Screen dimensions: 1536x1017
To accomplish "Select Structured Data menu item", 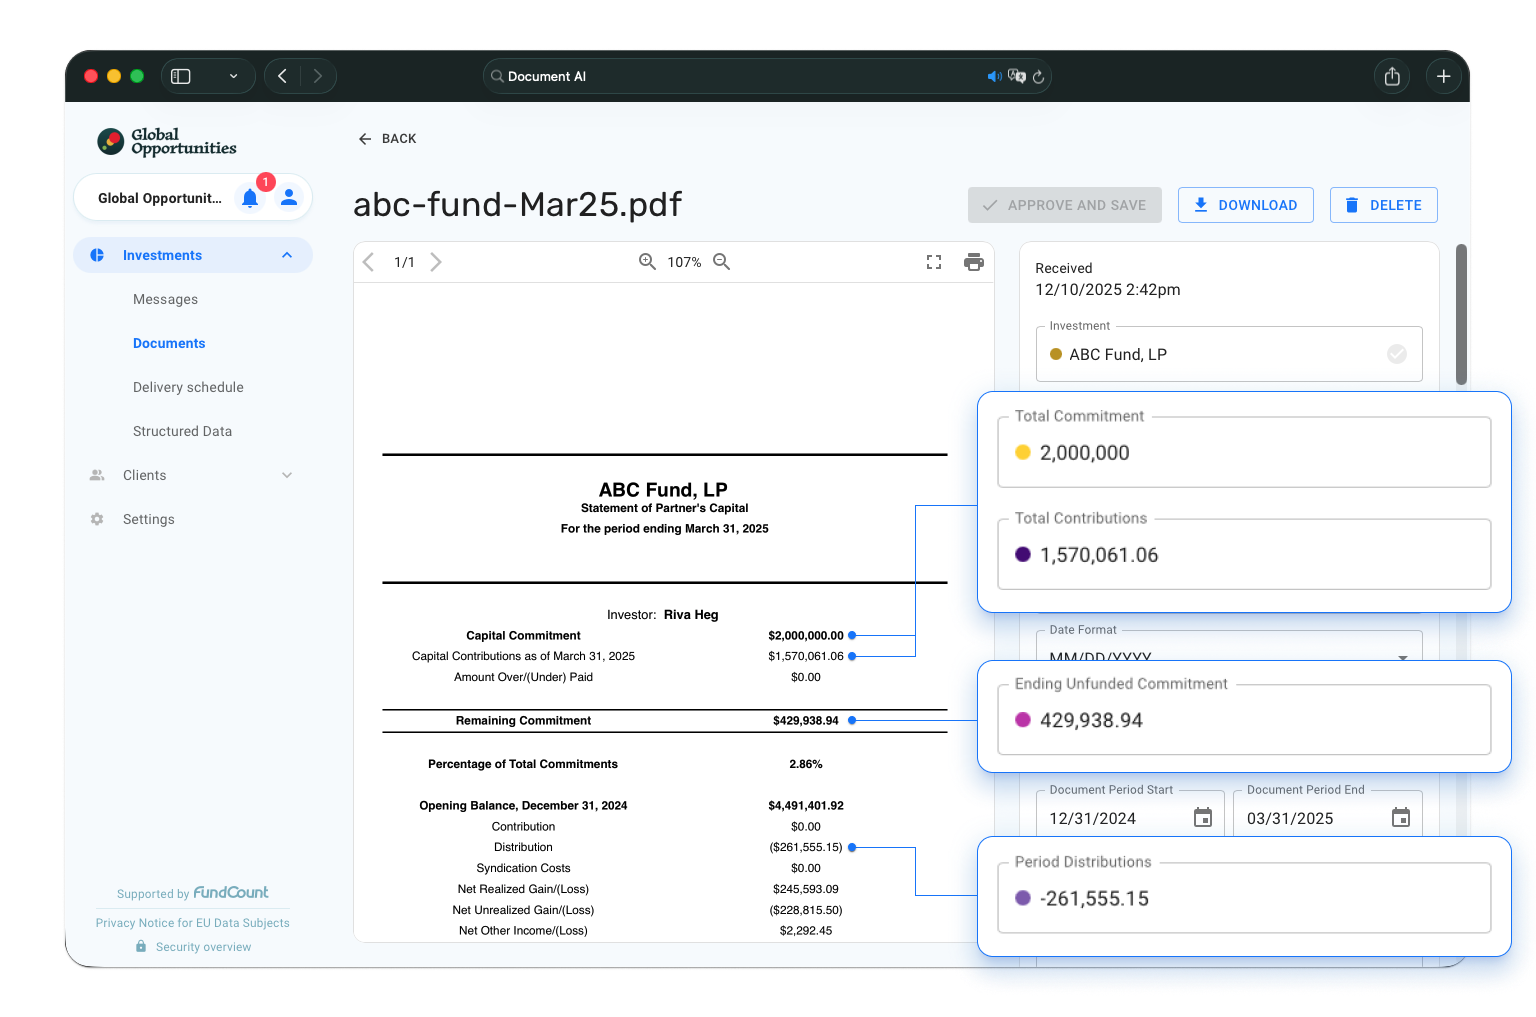I will 182,431.
